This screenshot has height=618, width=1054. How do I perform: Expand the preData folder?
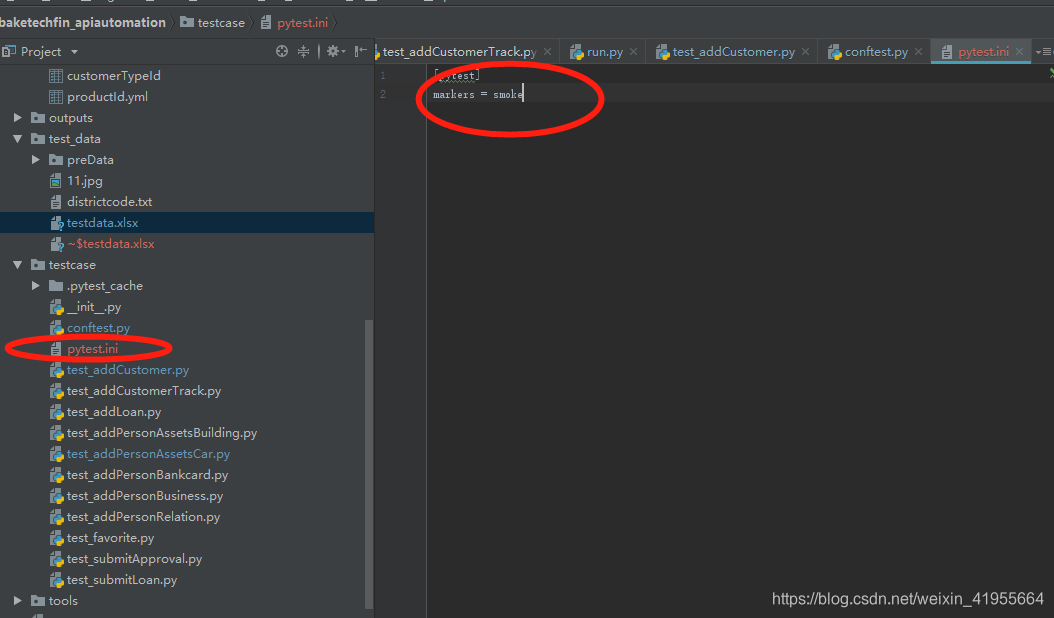36,159
